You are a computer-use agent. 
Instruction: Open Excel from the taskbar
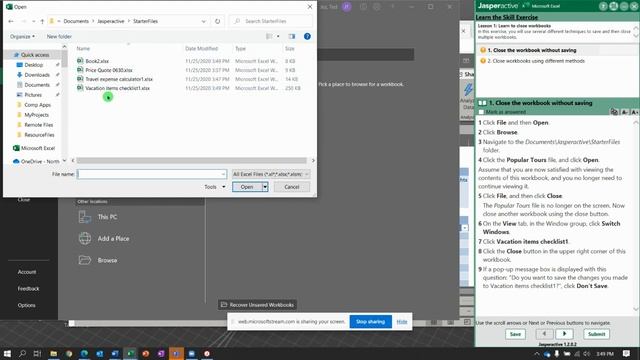(130, 353)
